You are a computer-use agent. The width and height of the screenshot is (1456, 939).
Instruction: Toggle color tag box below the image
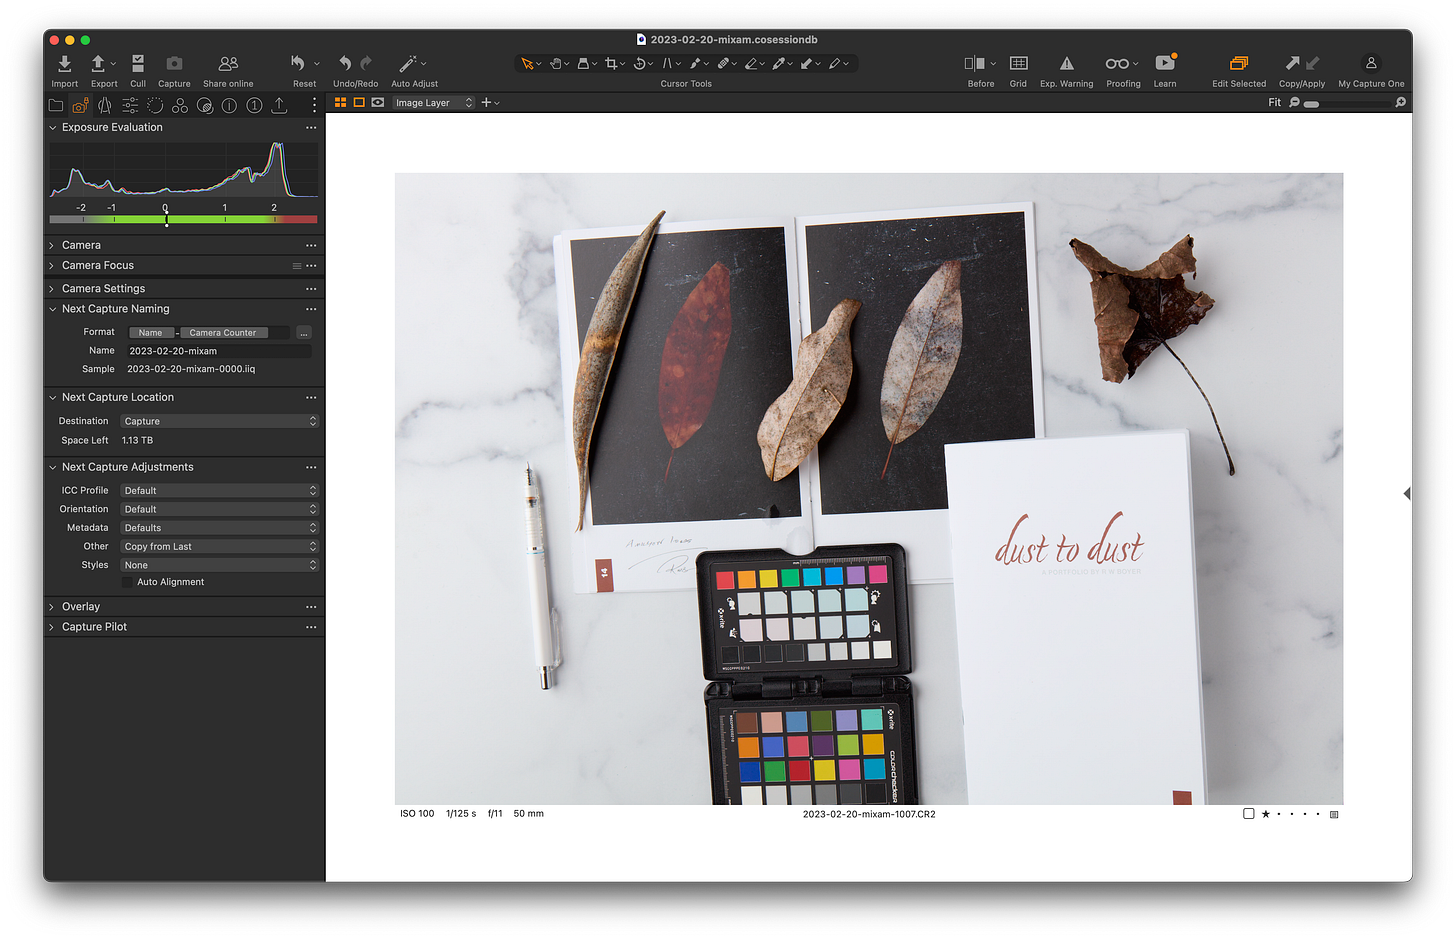[x=1248, y=814]
